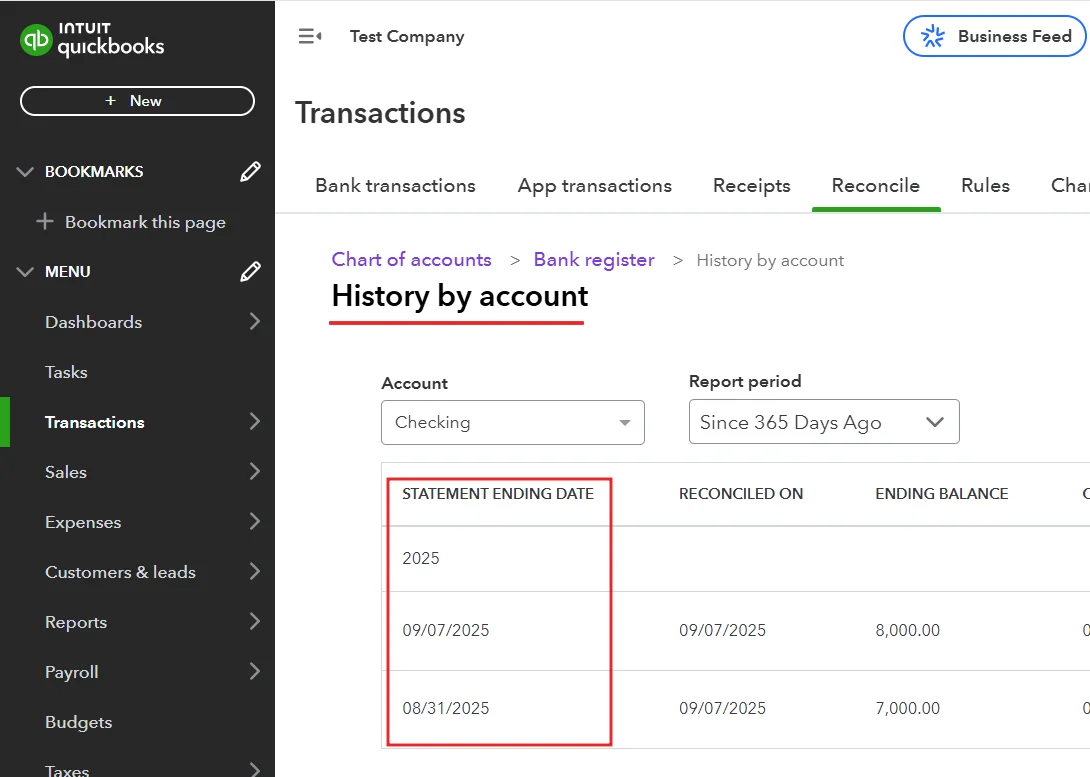
Task: Click the Business Feed sparkle icon
Action: pos(933,37)
